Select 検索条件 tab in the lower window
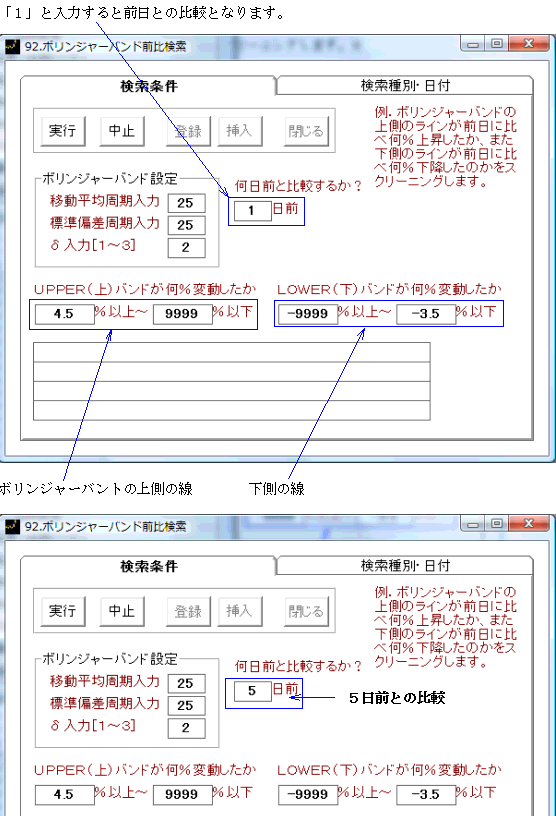This screenshot has width=556, height=816. tap(148, 566)
